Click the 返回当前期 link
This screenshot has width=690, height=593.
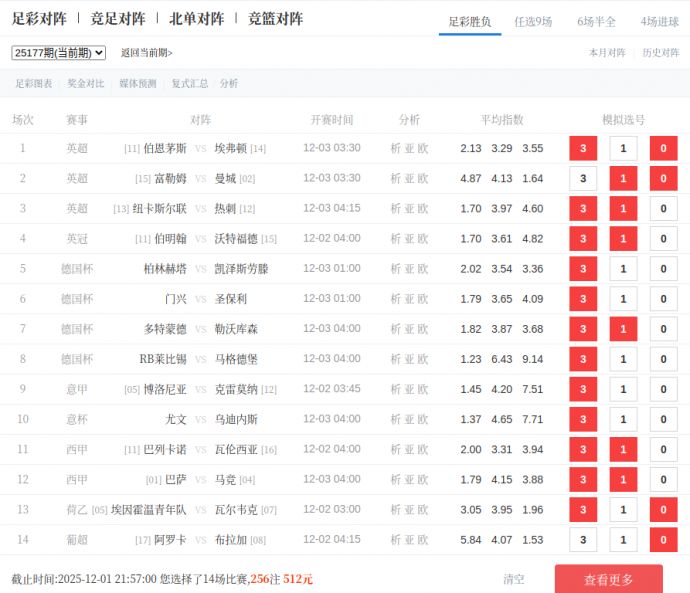coord(146,53)
